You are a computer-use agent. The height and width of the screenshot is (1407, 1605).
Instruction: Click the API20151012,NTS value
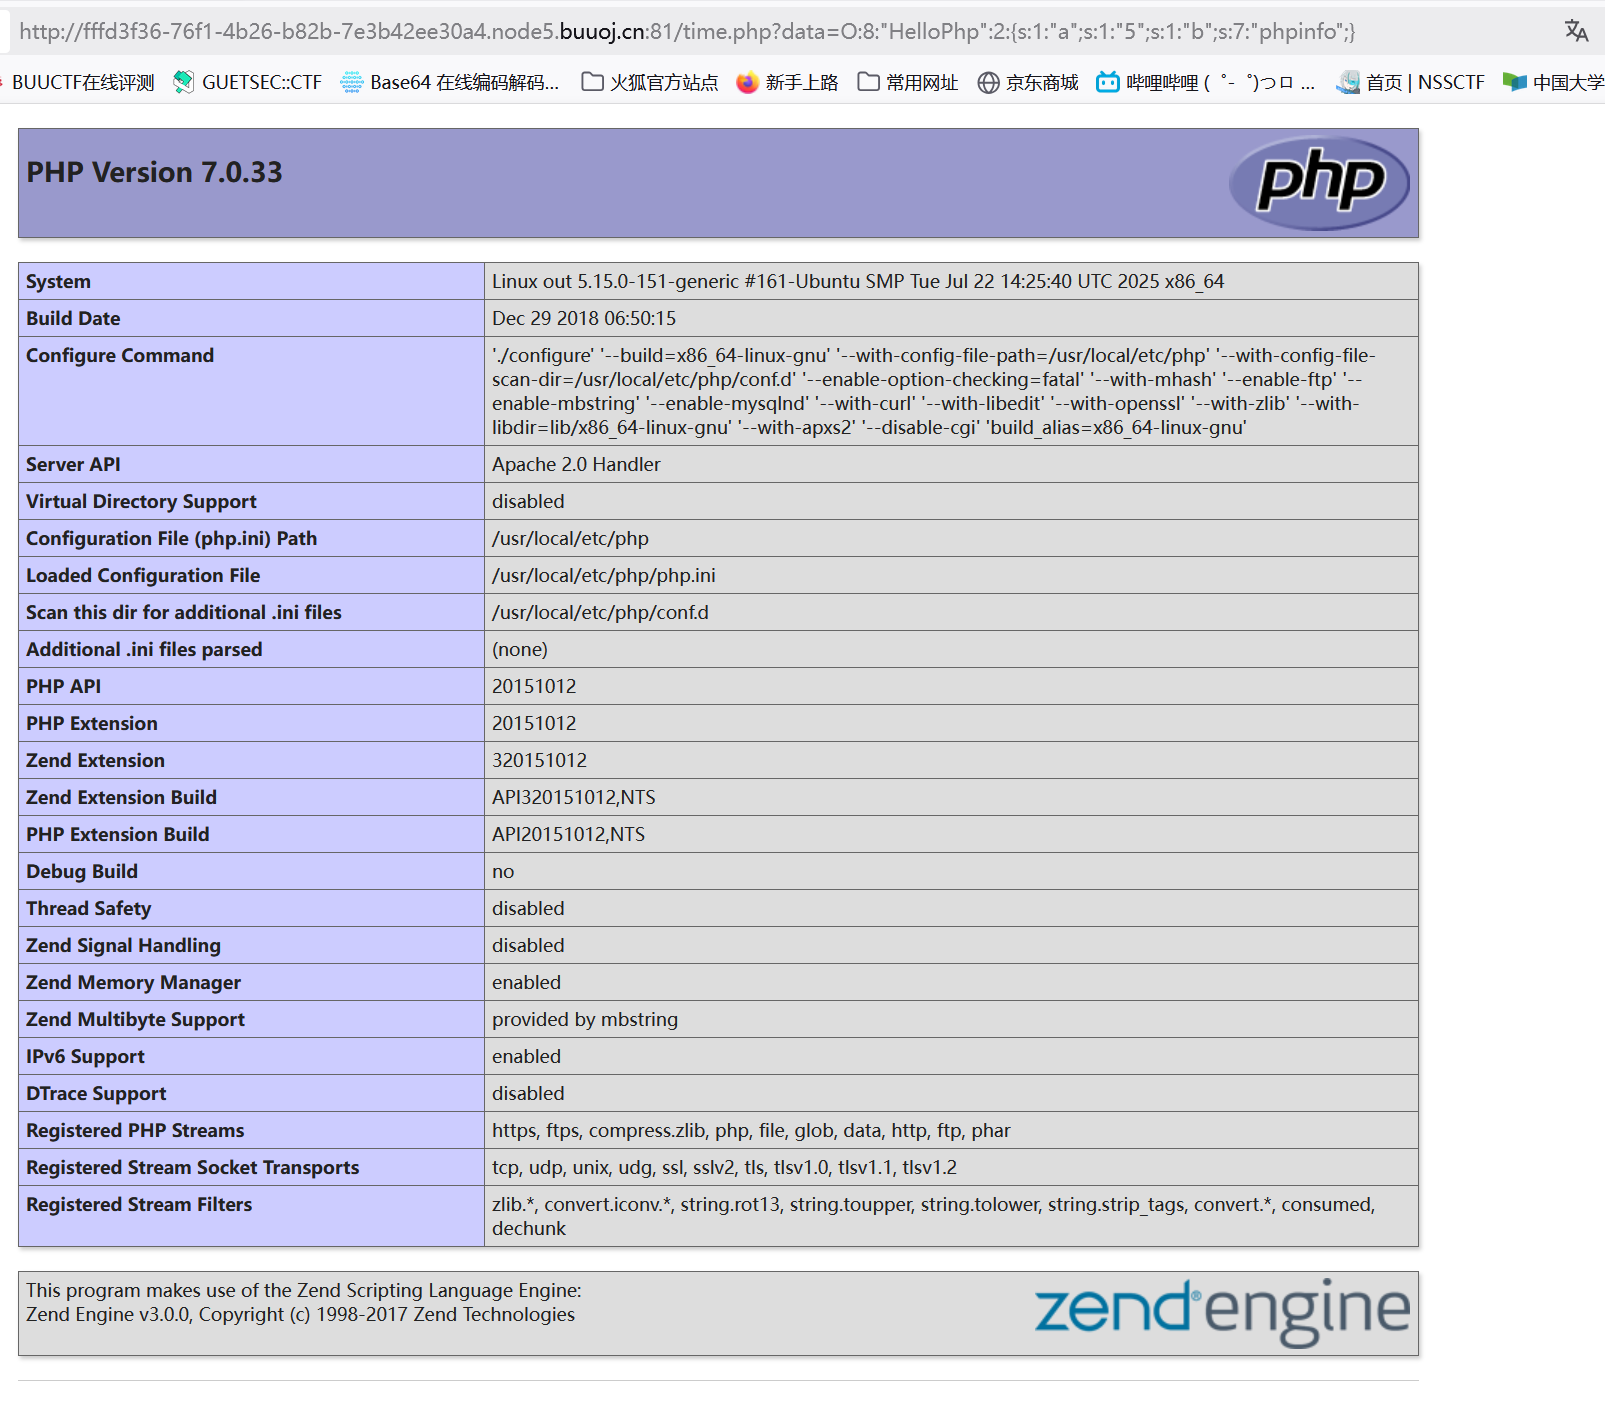pyautogui.click(x=568, y=834)
